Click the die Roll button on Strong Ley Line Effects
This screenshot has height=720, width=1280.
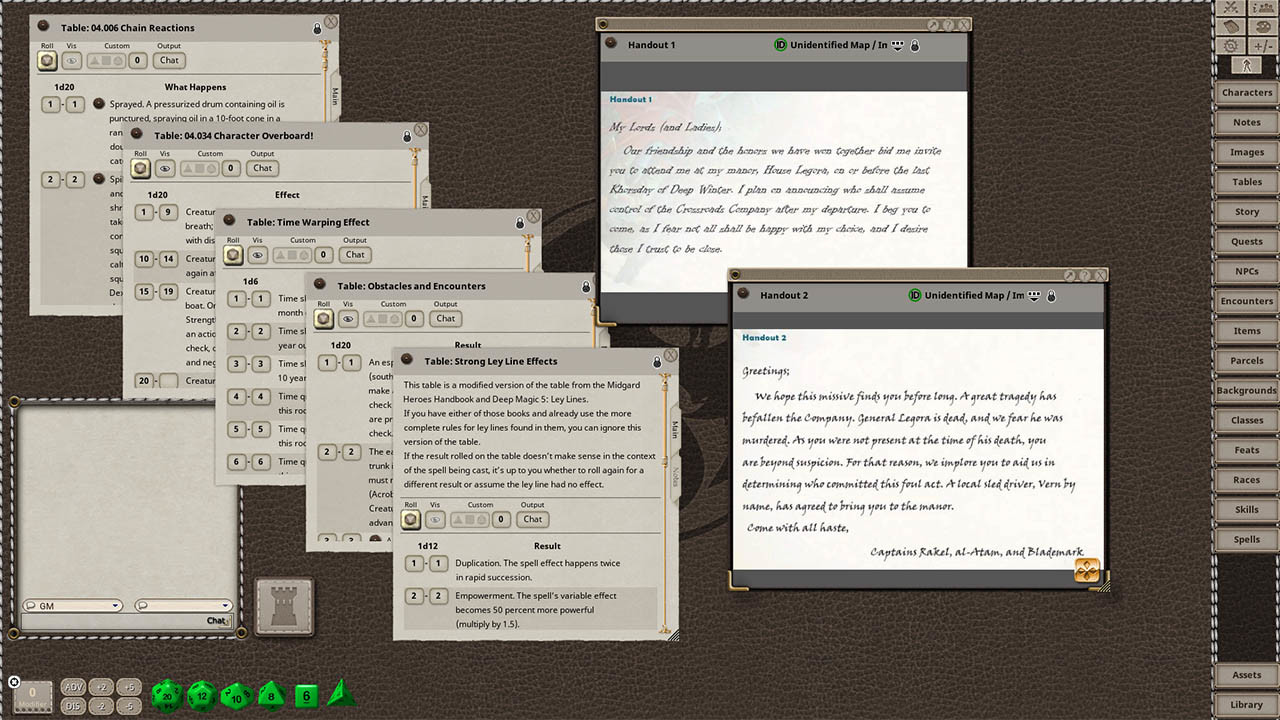[410, 519]
